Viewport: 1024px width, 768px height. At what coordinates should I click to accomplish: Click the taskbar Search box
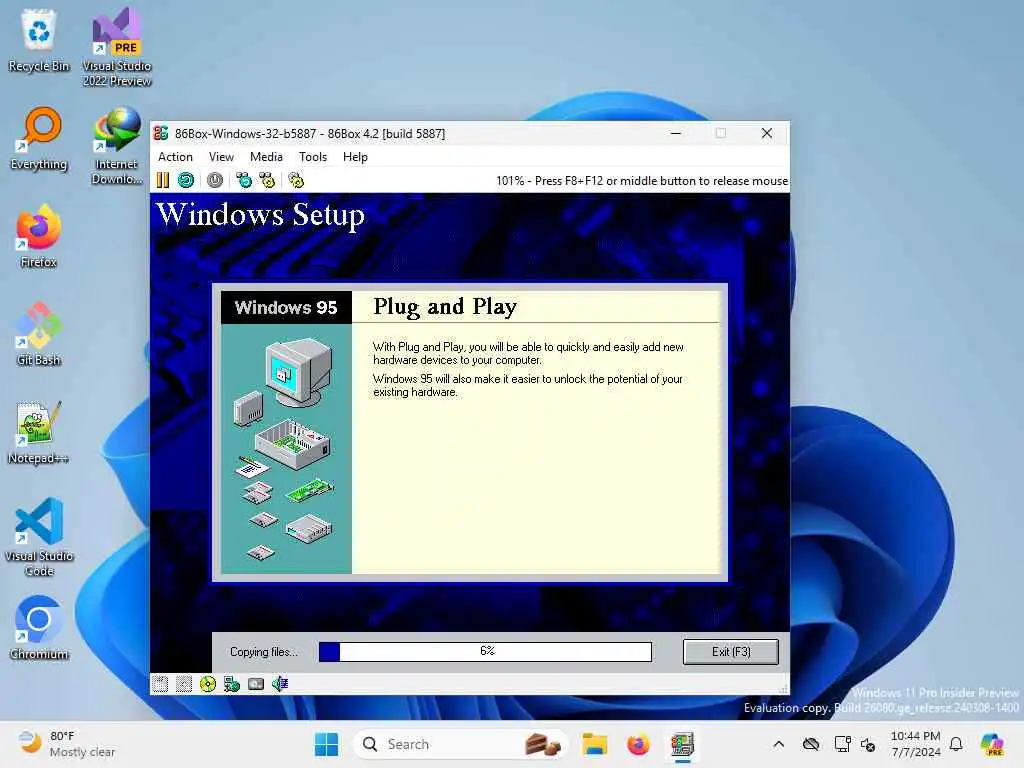459,744
